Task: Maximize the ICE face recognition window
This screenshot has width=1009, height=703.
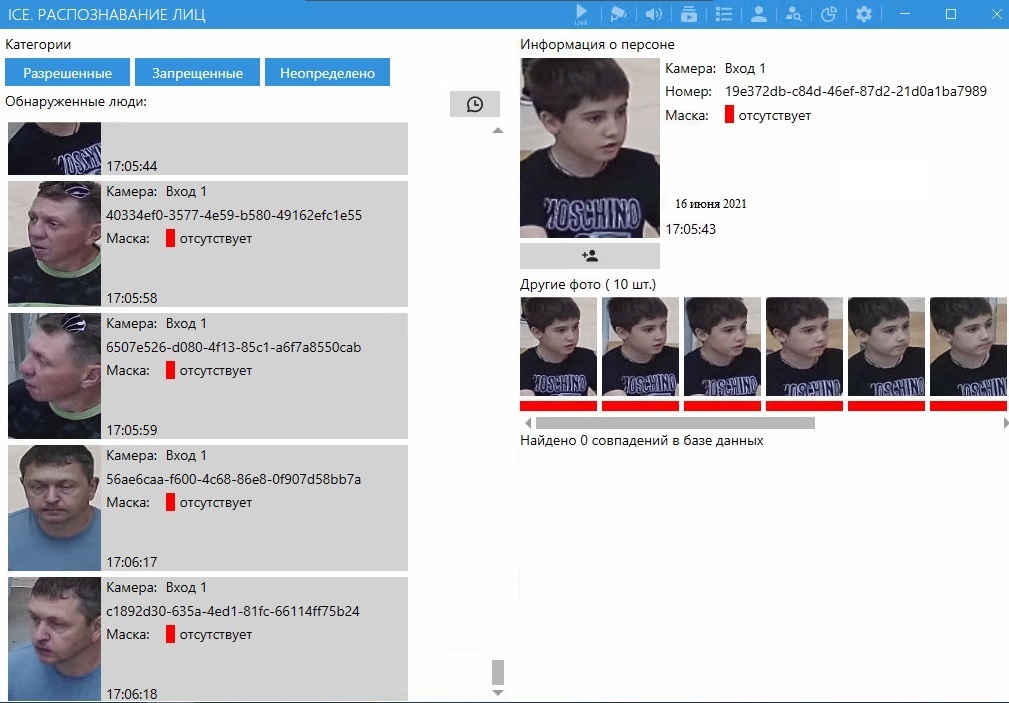Action: tap(951, 14)
